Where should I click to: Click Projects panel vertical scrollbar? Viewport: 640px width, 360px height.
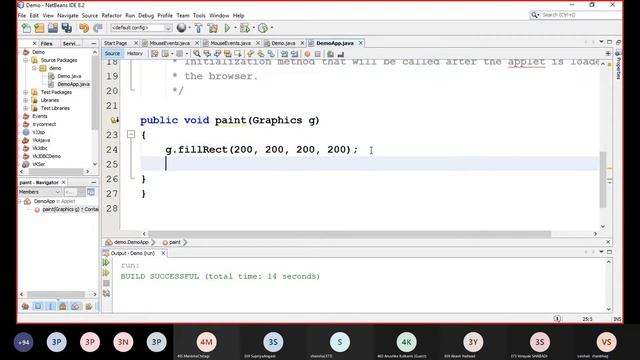coord(95,94)
